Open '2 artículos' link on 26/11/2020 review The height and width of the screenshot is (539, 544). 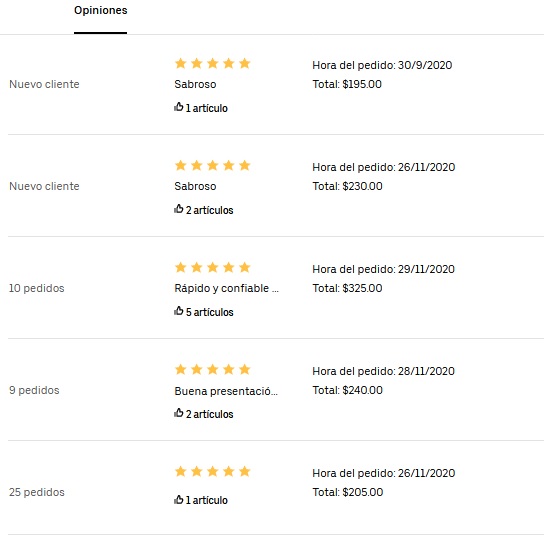(x=210, y=210)
